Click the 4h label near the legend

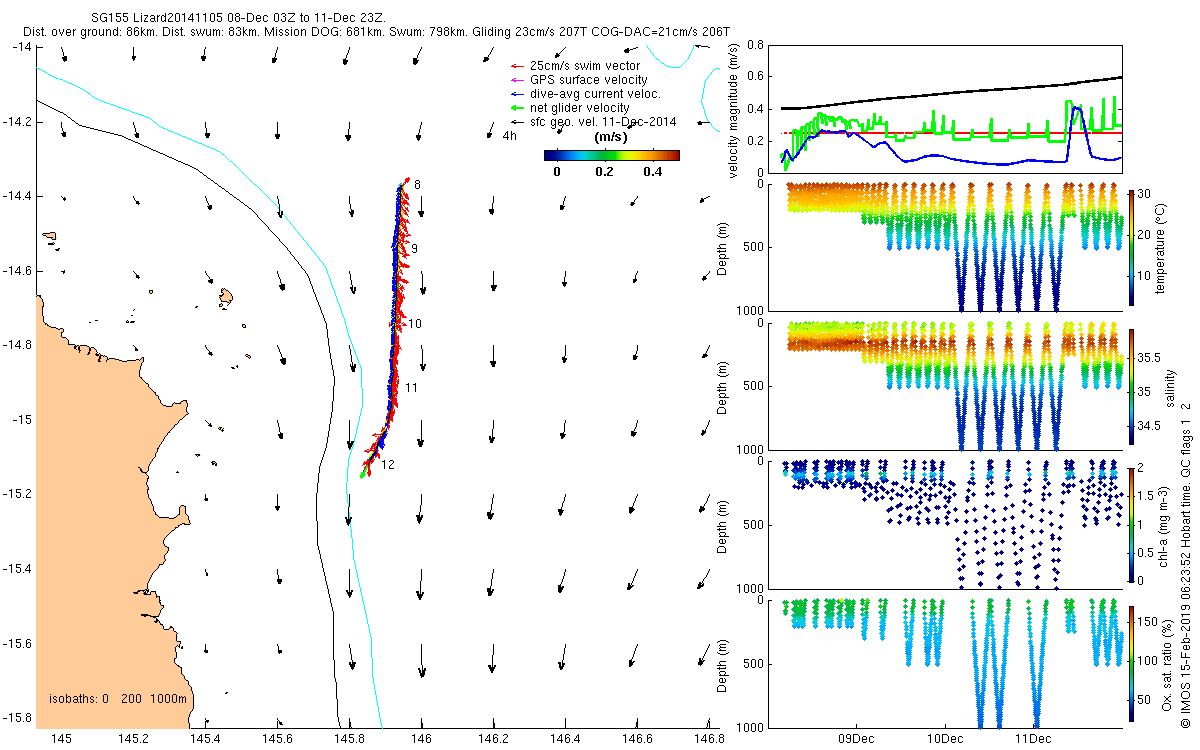point(509,136)
